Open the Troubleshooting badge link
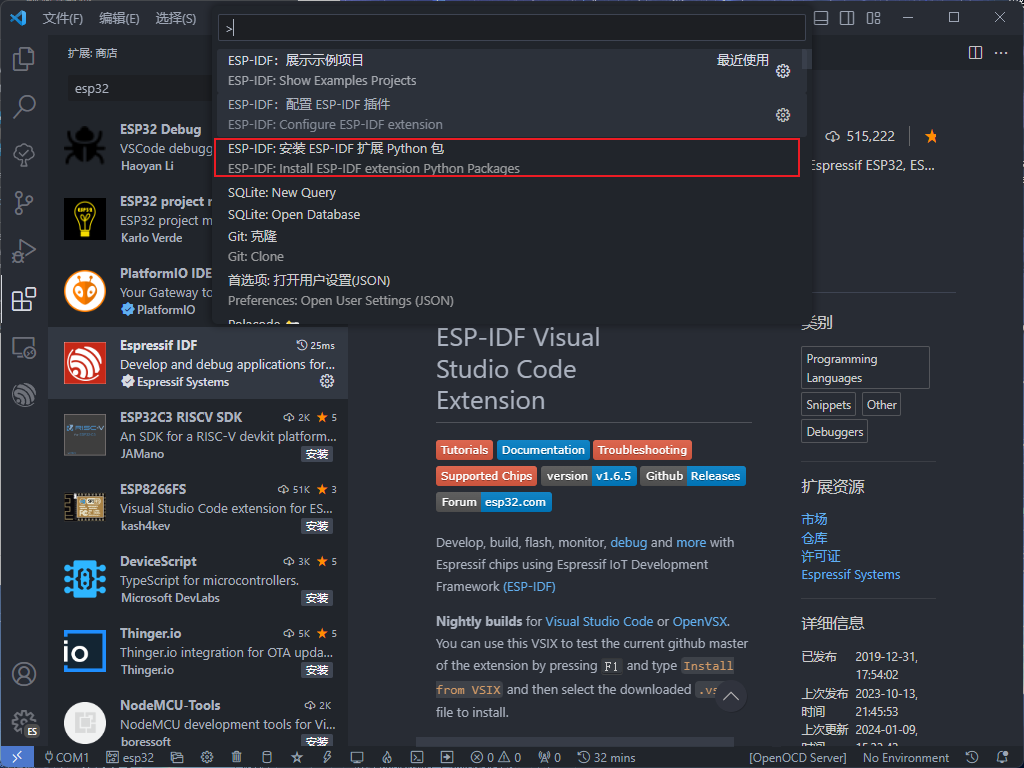Screen dimensions: 1024x768 642,450
